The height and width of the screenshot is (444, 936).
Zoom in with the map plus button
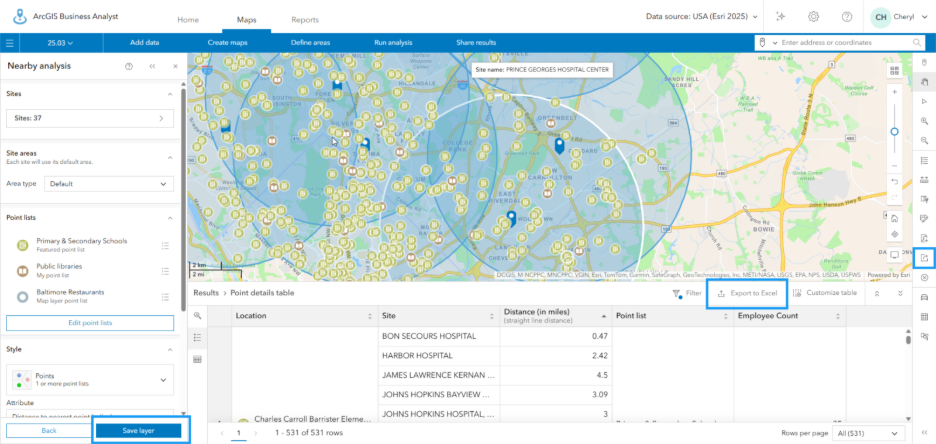tap(894, 92)
